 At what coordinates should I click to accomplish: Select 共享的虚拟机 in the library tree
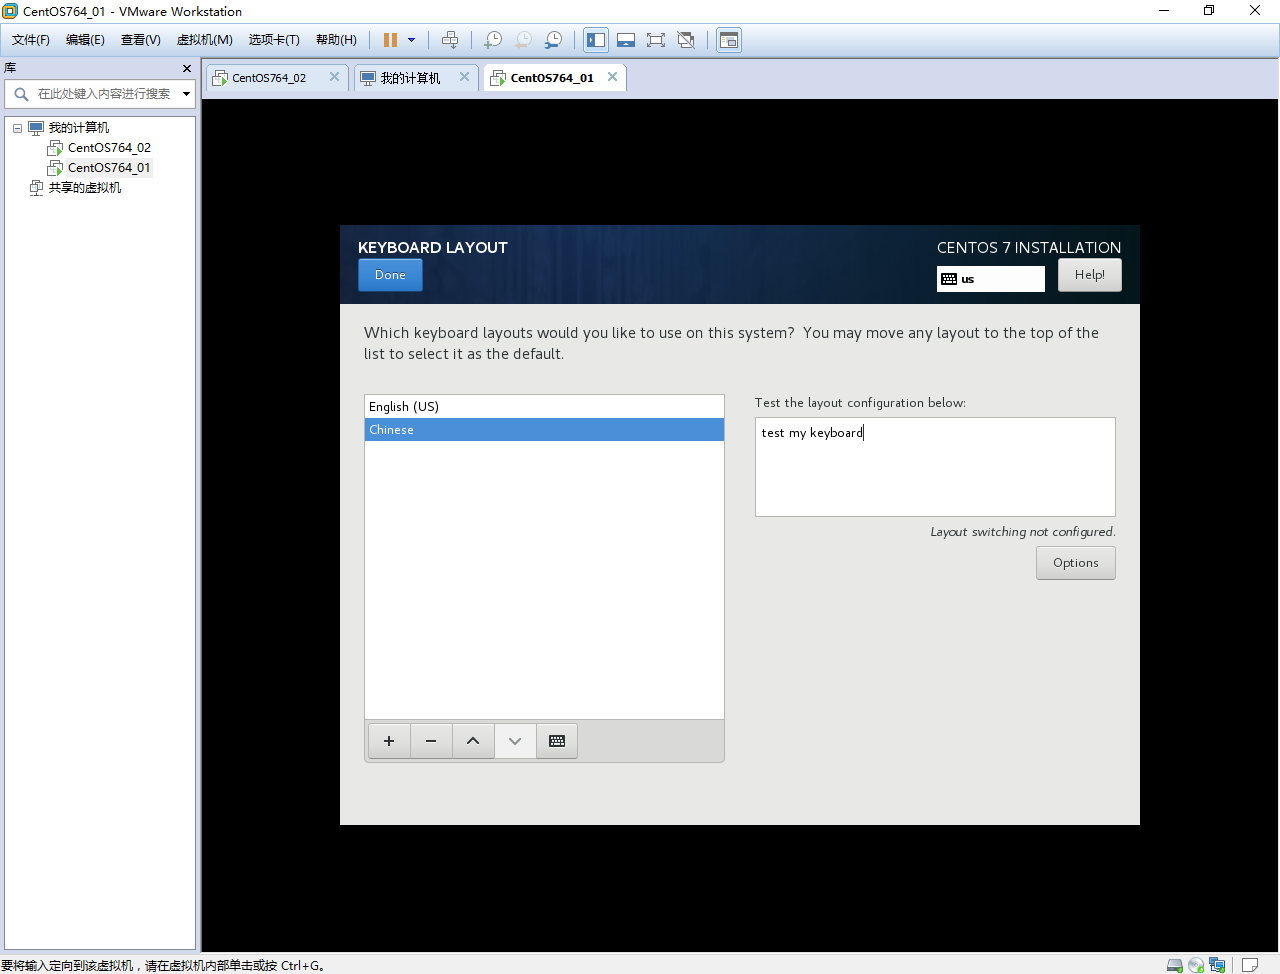coord(85,188)
